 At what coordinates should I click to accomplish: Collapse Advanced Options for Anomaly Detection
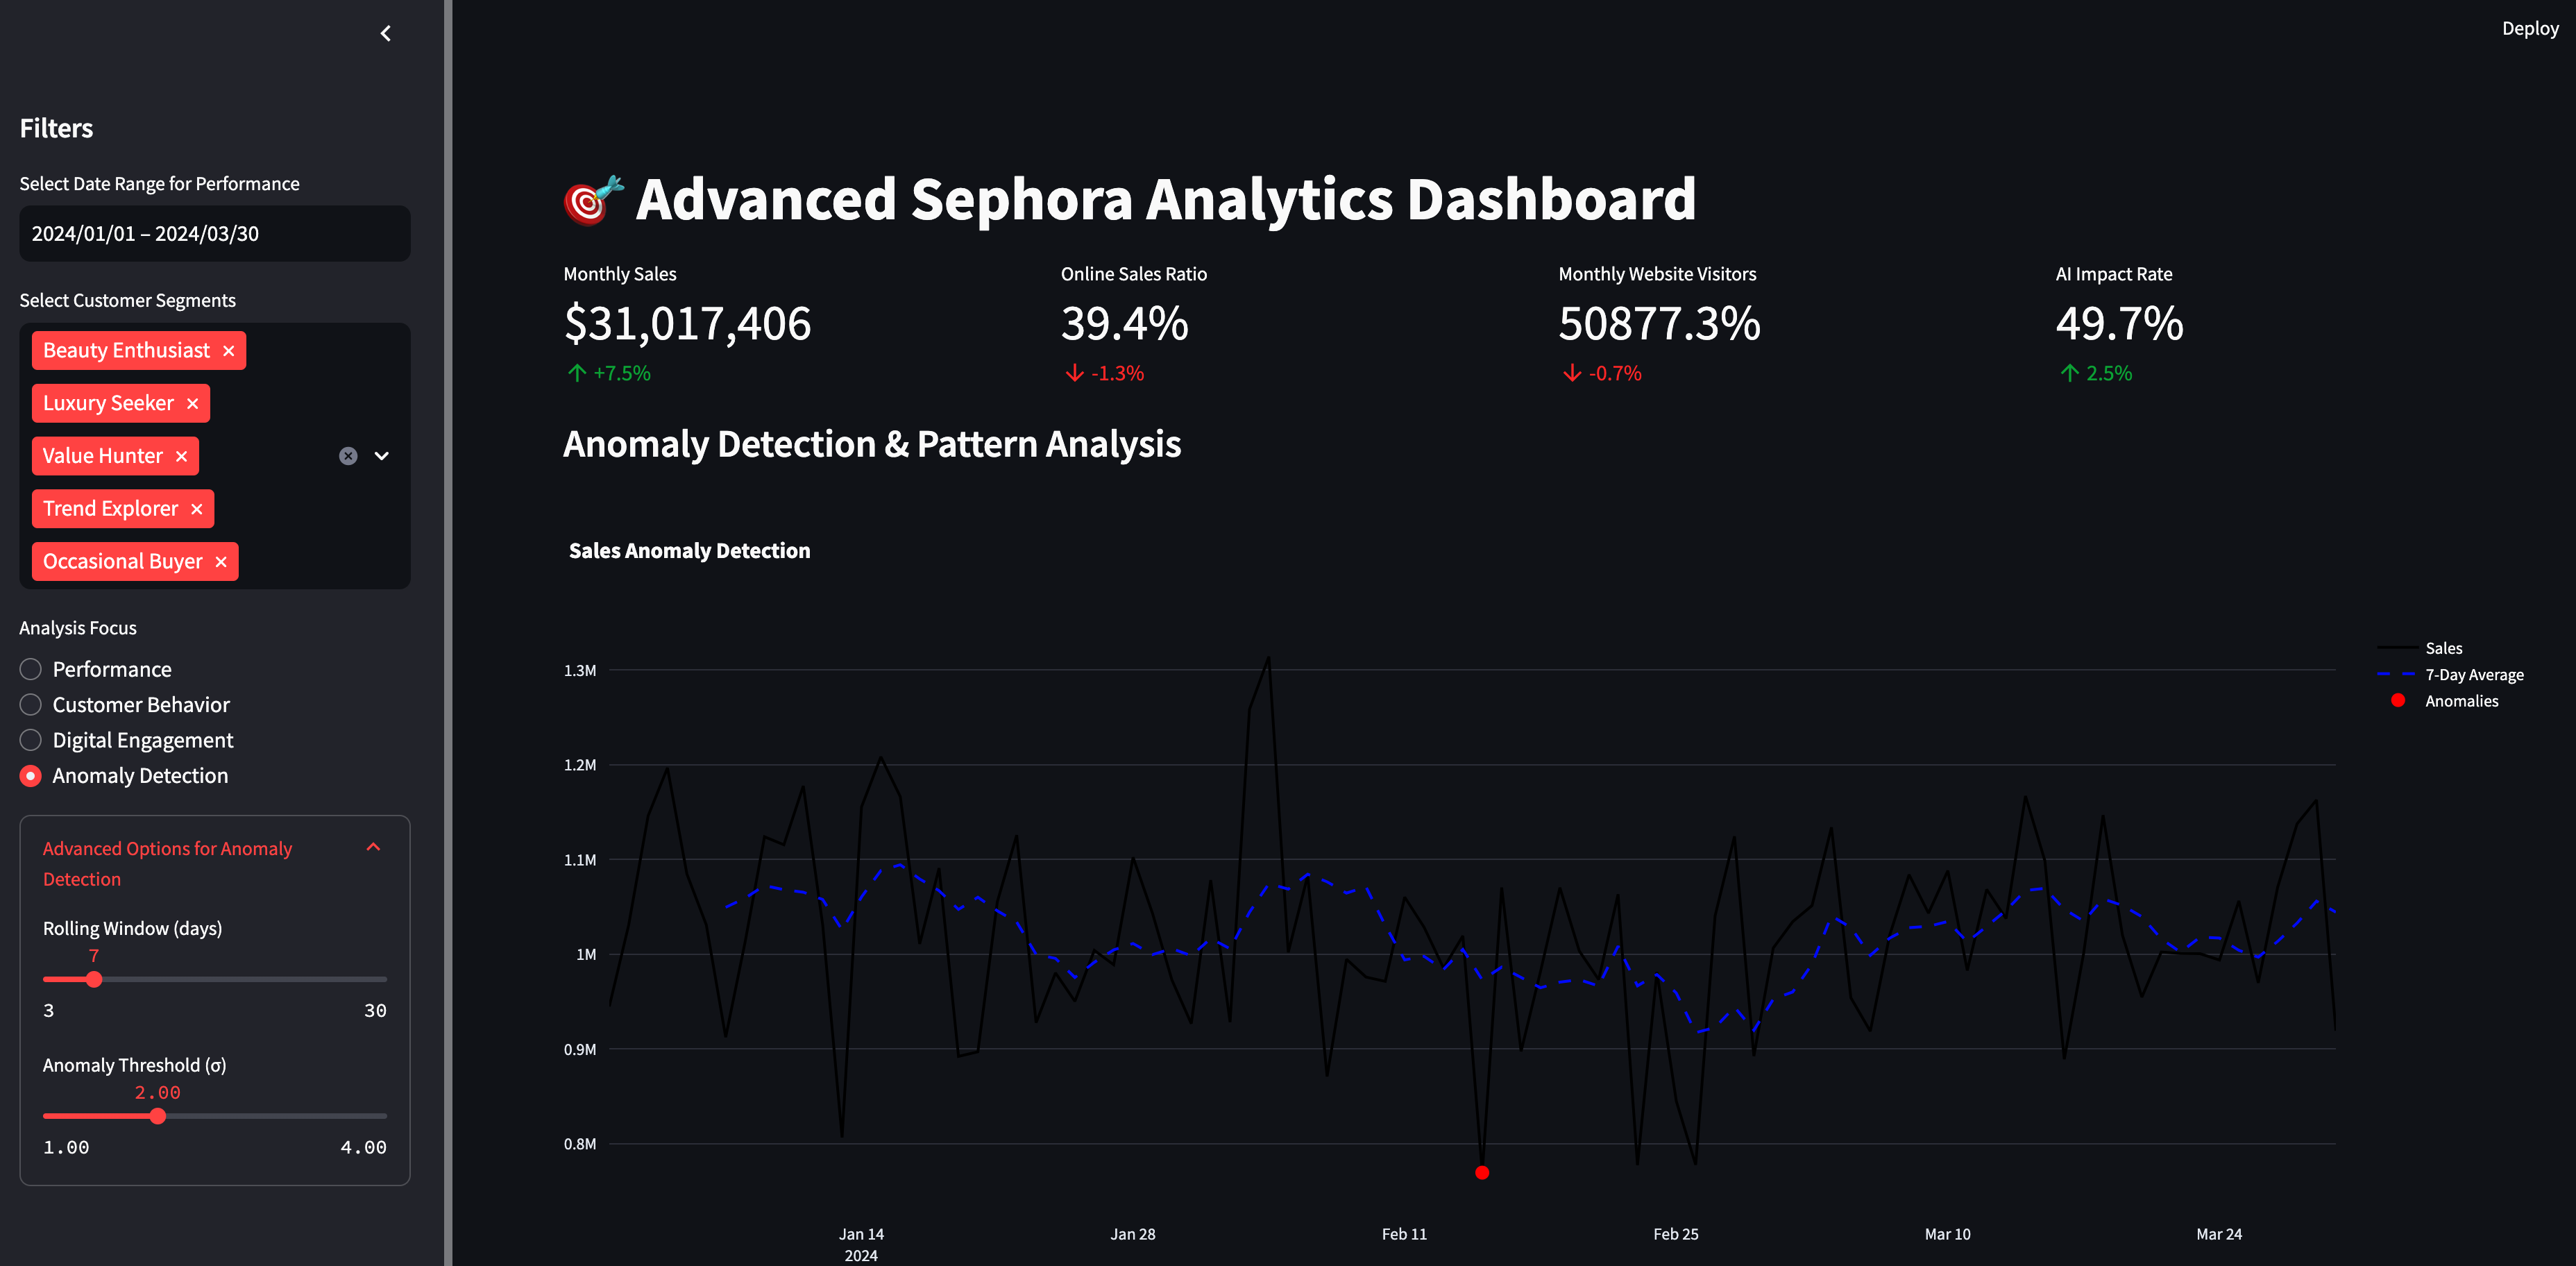(x=215, y=863)
